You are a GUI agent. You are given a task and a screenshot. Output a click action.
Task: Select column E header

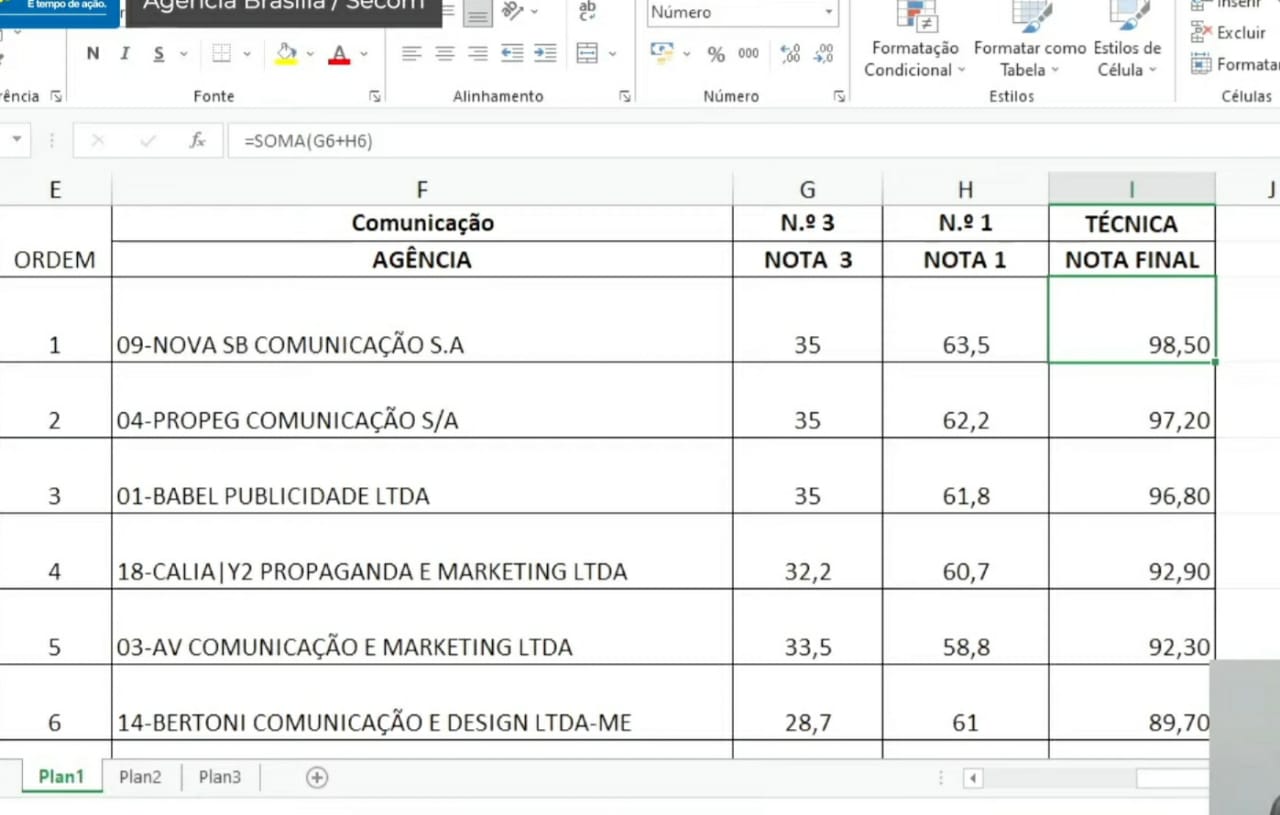coord(55,189)
